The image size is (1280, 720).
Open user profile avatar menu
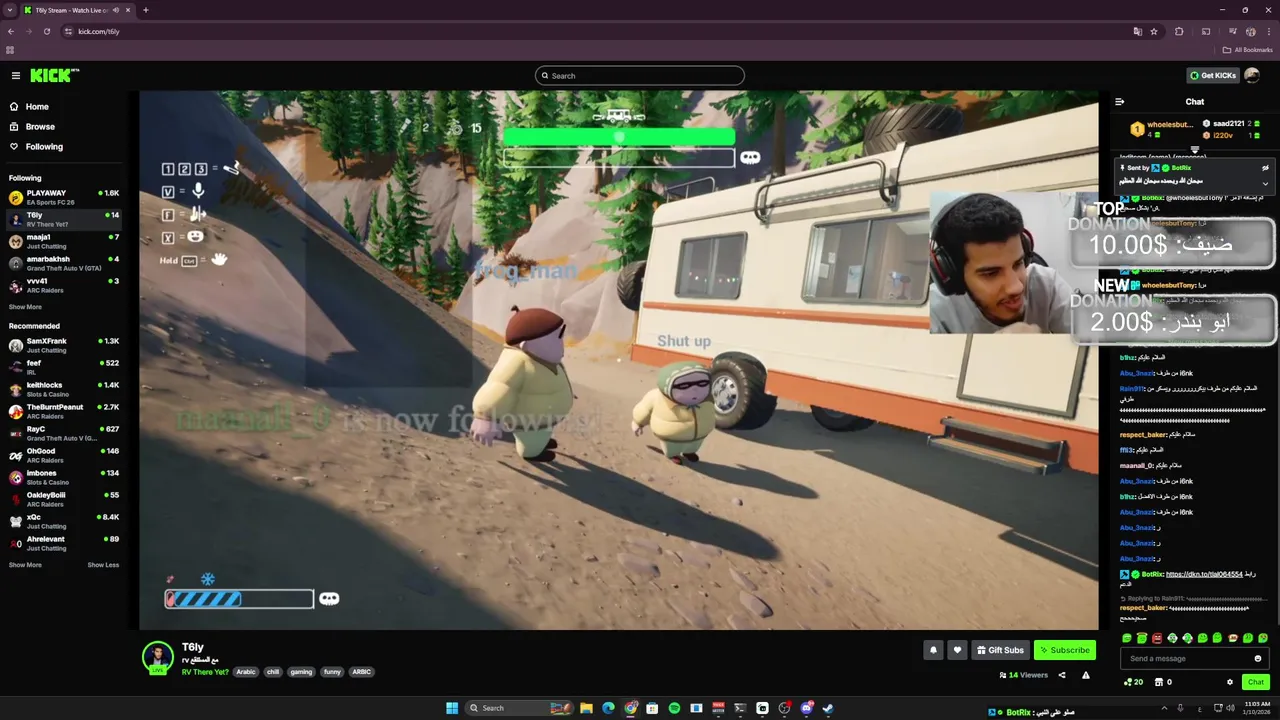(x=1252, y=76)
